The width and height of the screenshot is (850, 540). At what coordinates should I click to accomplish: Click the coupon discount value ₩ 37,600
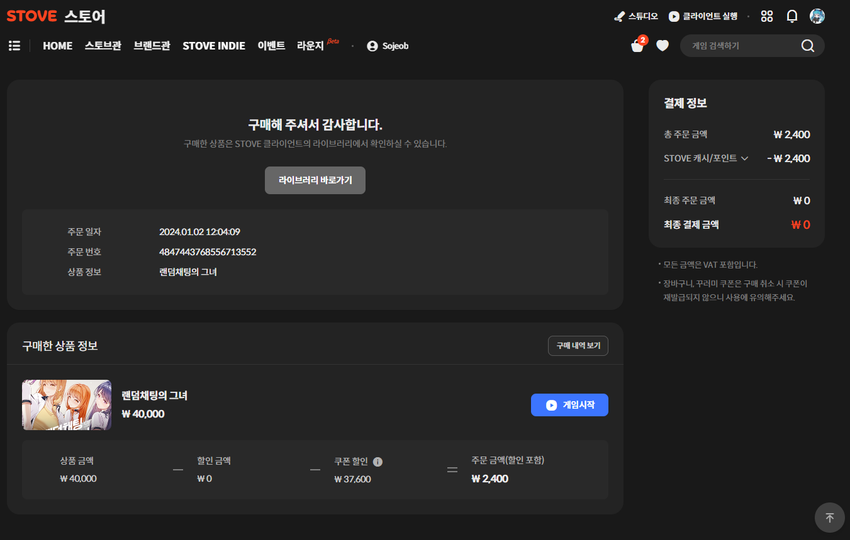pos(352,479)
